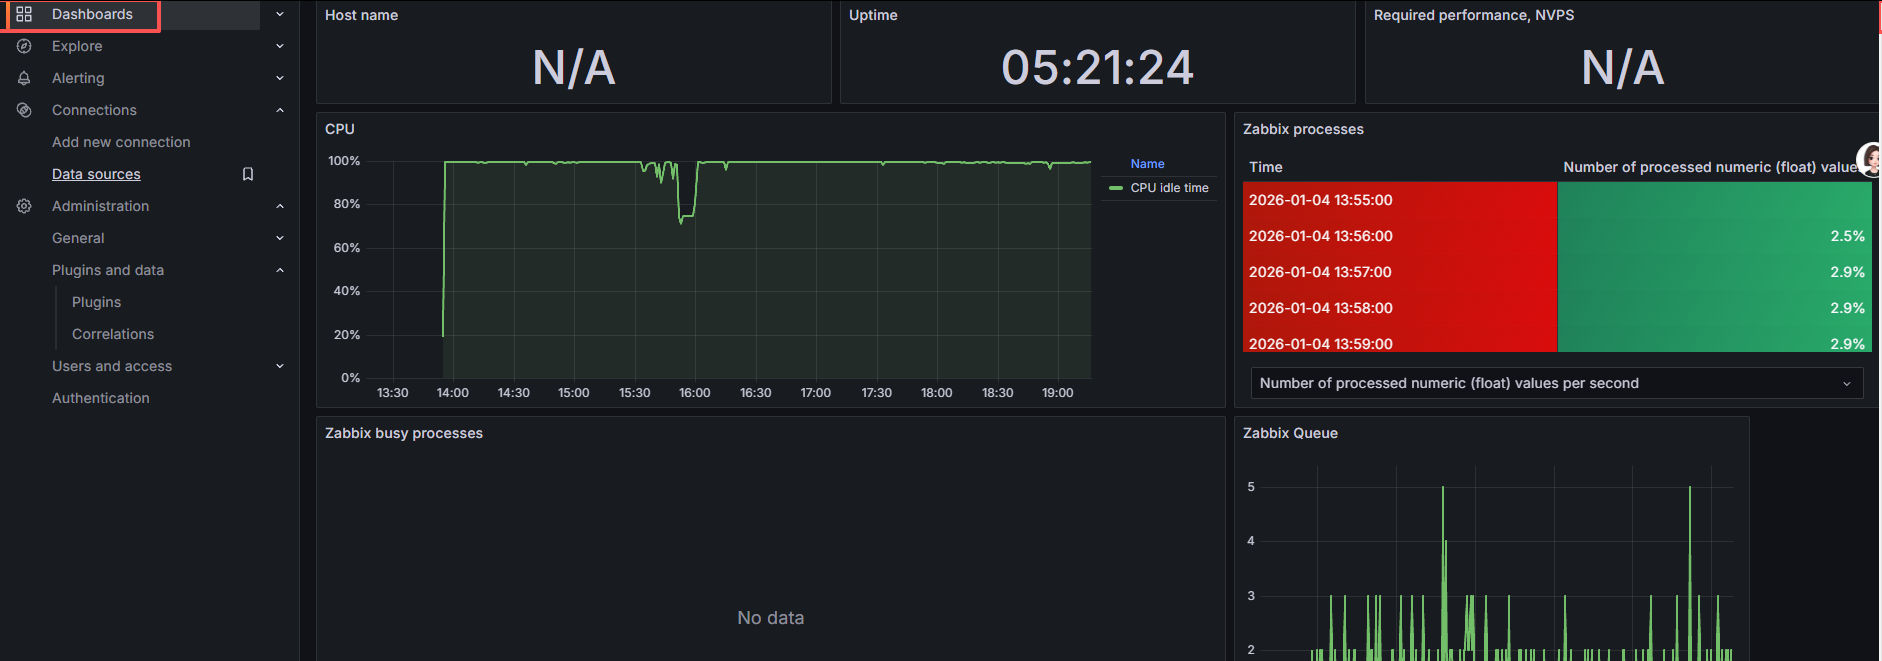The image size is (1882, 661).
Task: Click the CPU idle time green swatch
Action: click(x=1116, y=188)
